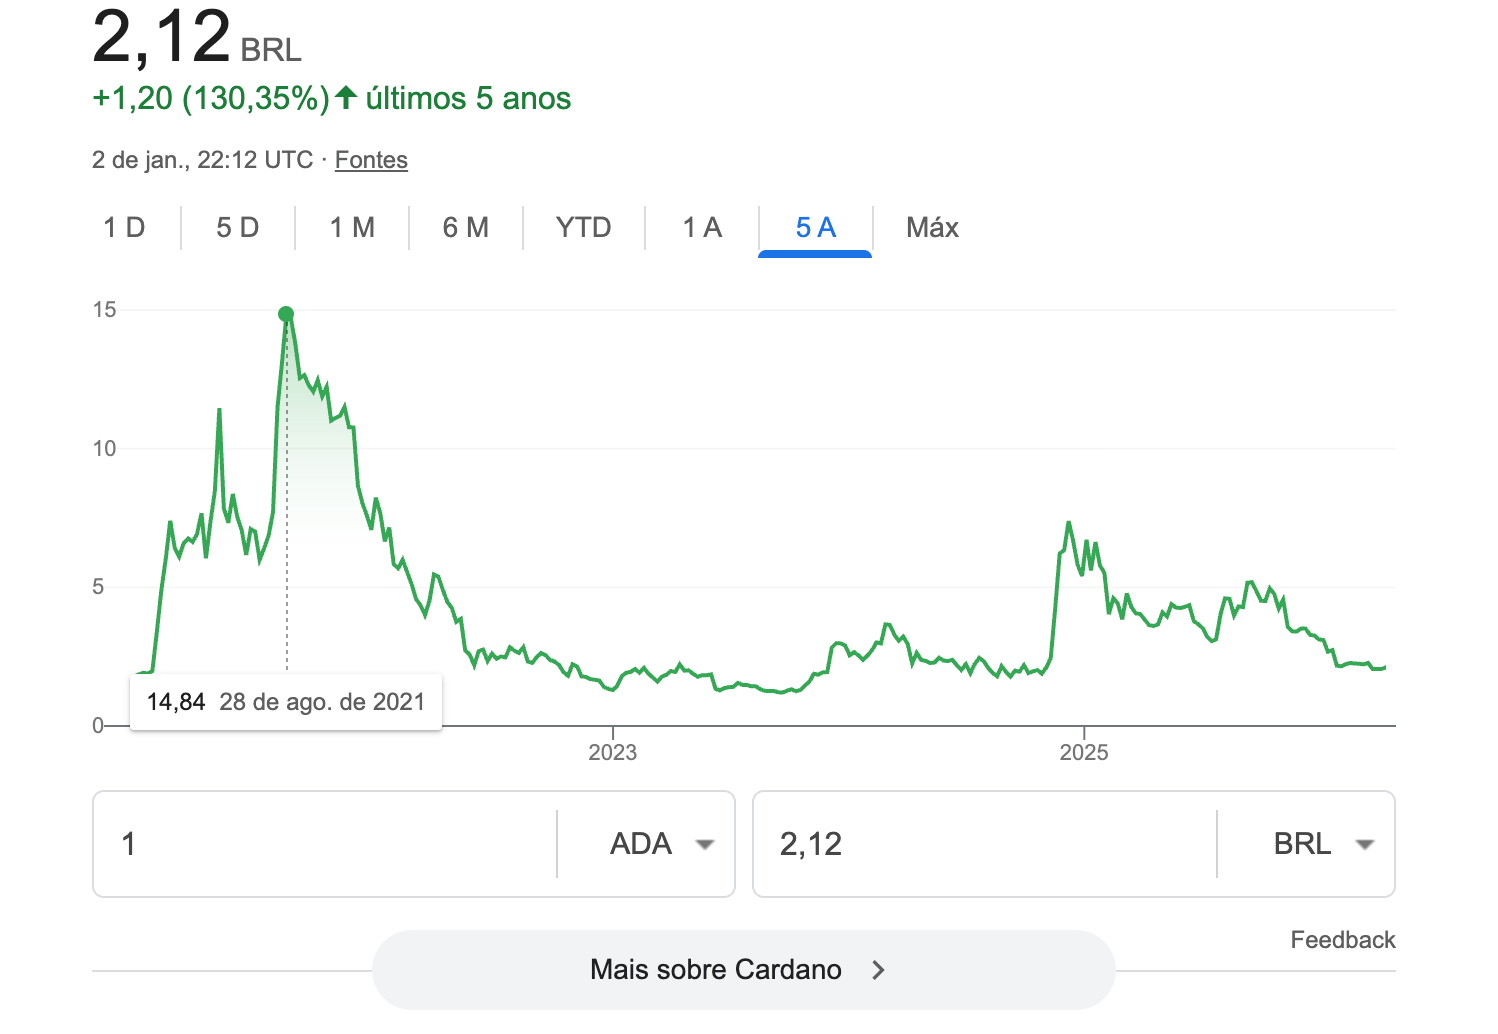Screen dimensions: 1498x1034
Task: Select the 5 D time range tab
Action: (238, 228)
